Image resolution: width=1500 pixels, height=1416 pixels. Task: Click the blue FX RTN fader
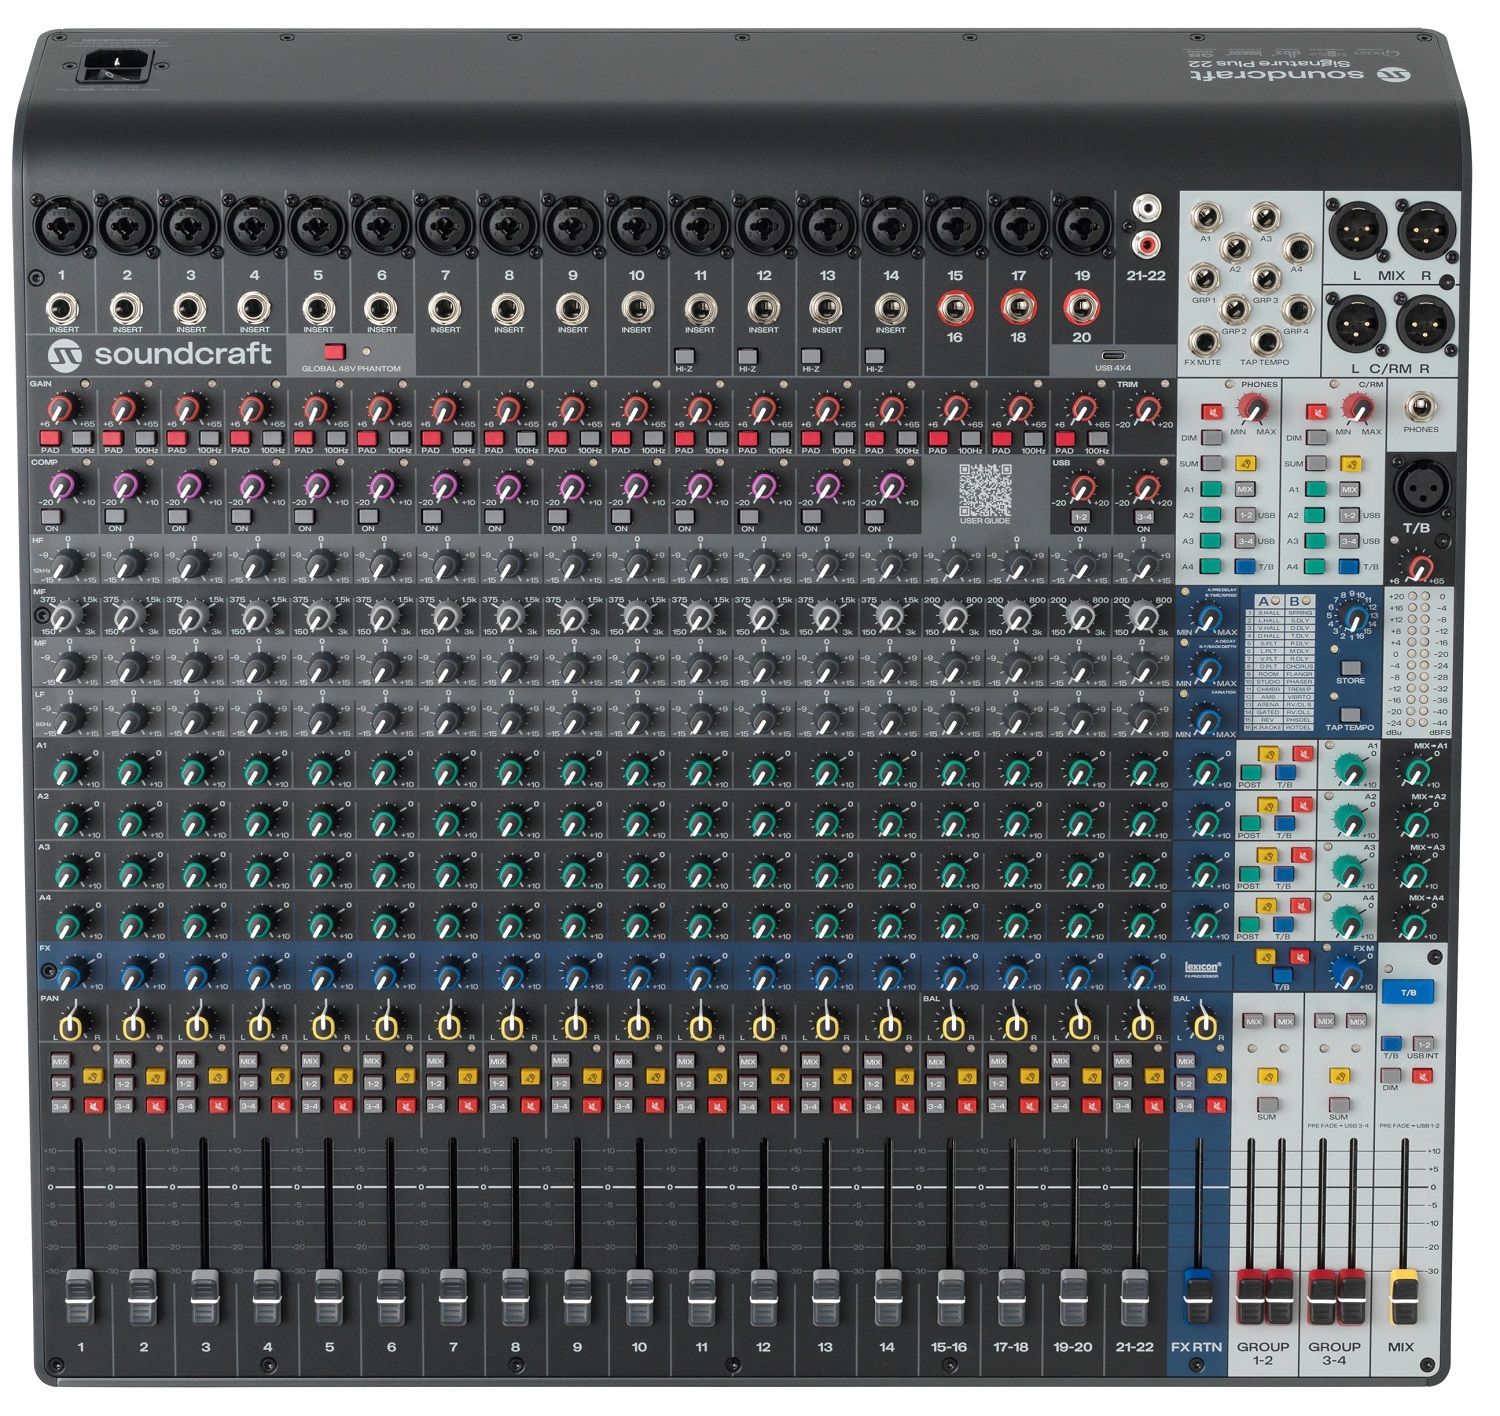point(1197,1297)
